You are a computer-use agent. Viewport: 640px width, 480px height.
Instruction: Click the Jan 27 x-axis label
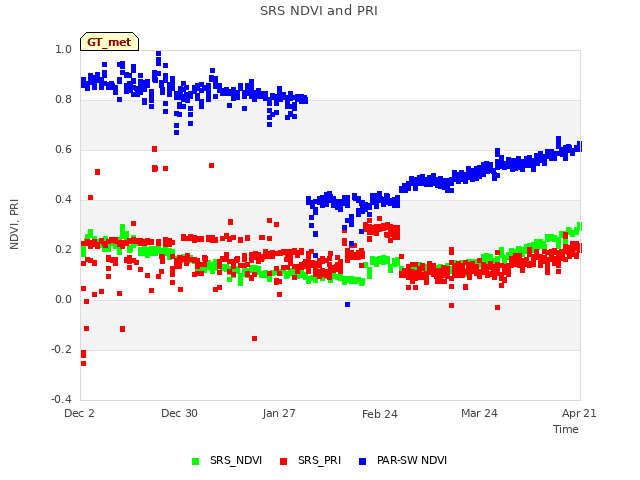pos(279,413)
